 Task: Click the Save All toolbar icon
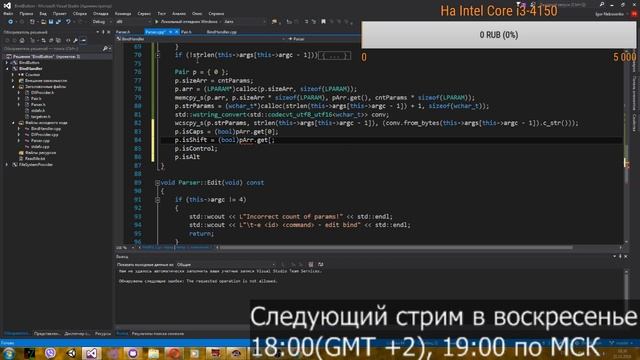click(x=58, y=22)
